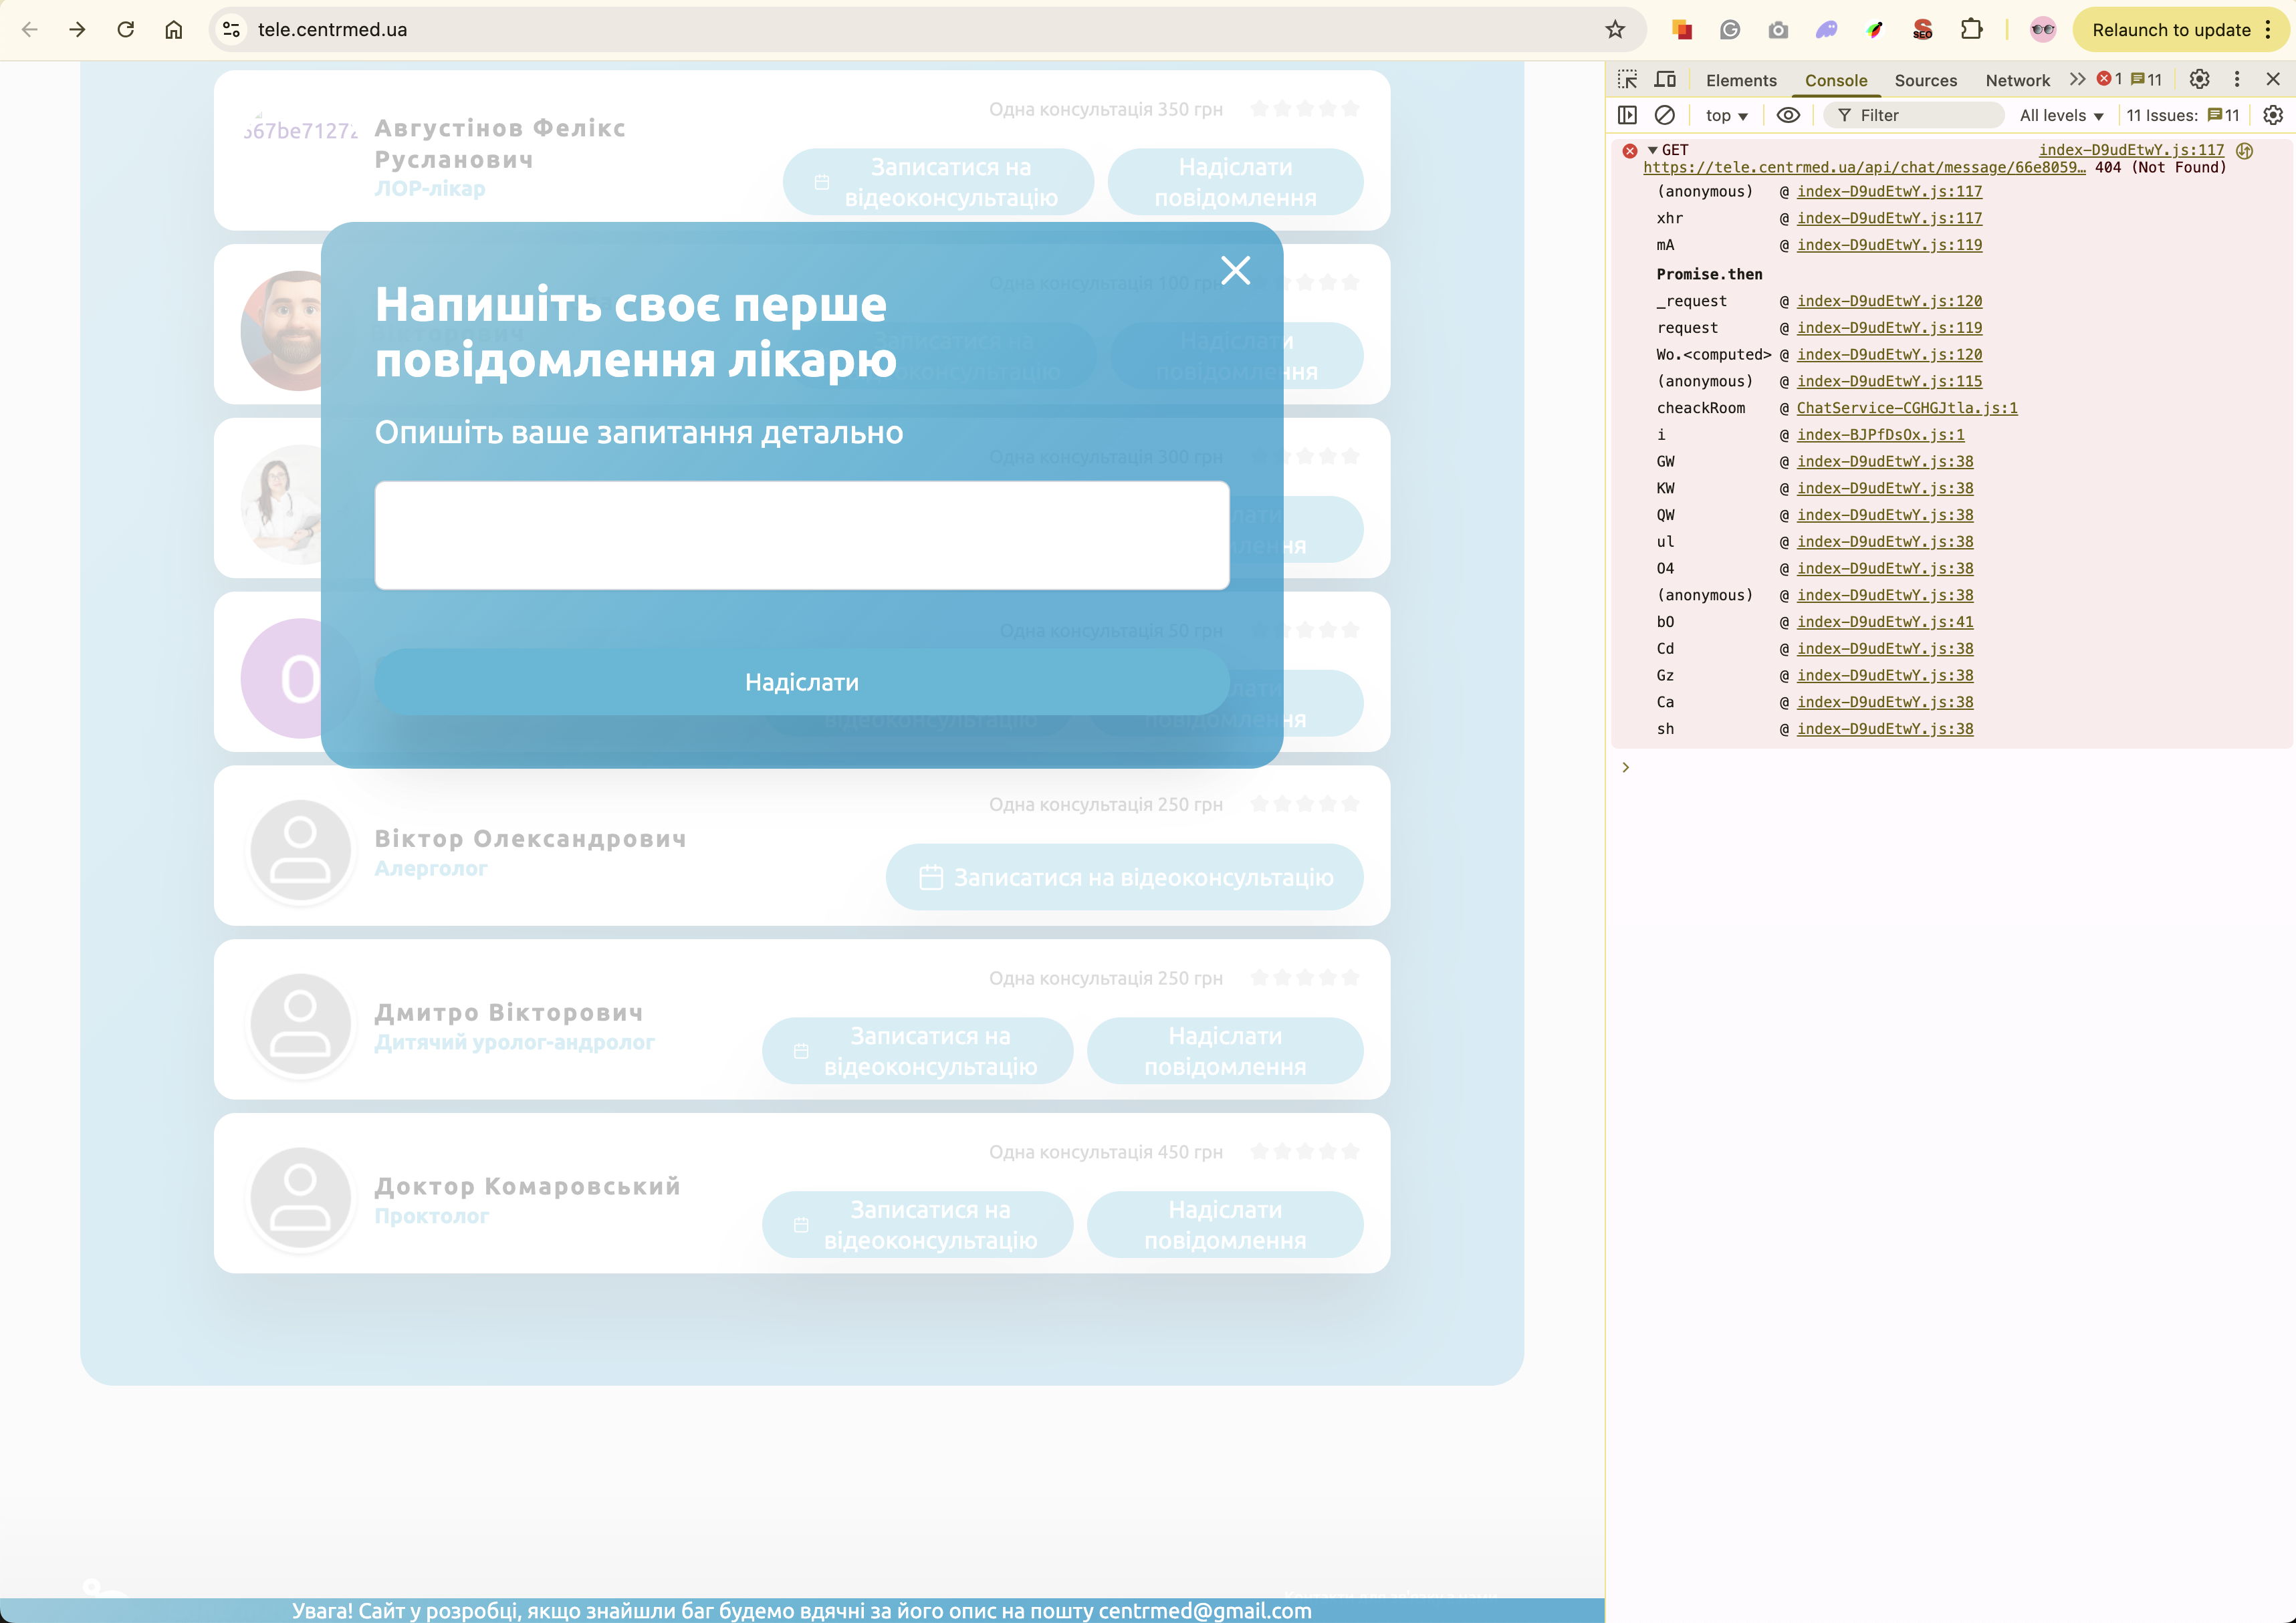Image resolution: width=2296 pixels, height=1623 pixels.
Task: Open the ChatService-CGHGJtla.js:1 source link
Action: click(1906, 408)
